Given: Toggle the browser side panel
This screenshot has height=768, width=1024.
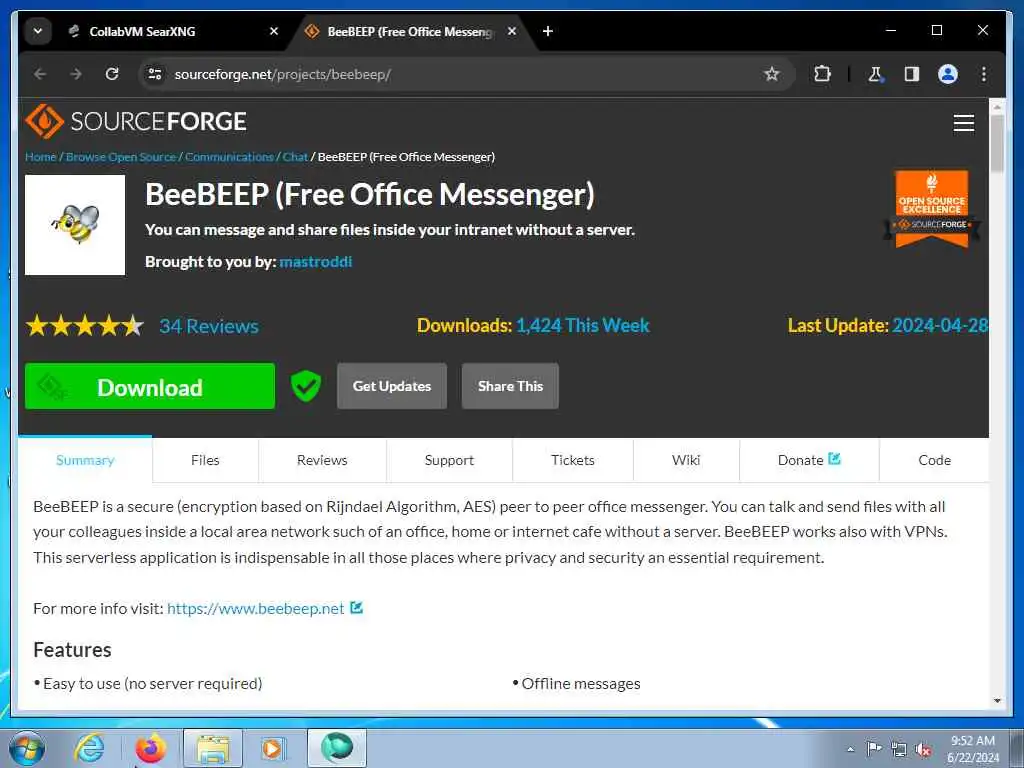Looking at the screenshot, I should pyautogui.click(x=912, y=74).
